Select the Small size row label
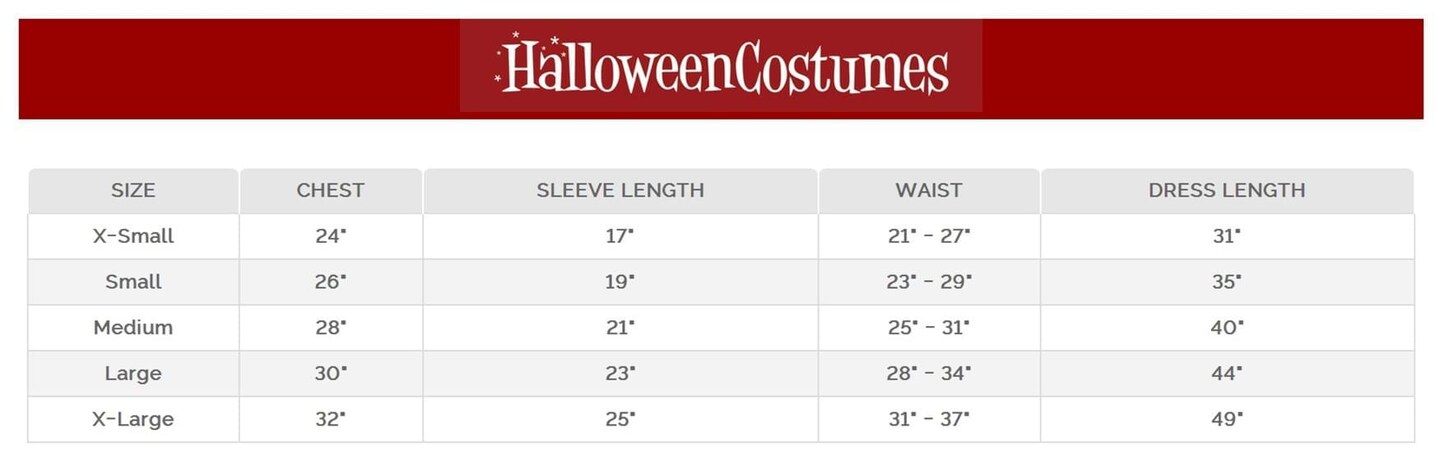This screenshot has height=470, width=1440. [x=133, y=282]
